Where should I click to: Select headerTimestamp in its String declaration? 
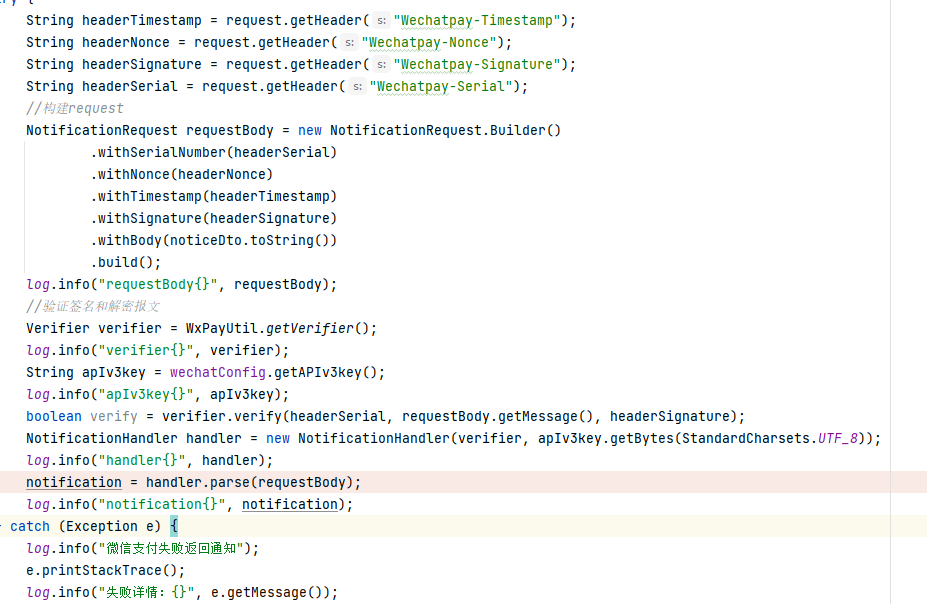tap(141, 21)
